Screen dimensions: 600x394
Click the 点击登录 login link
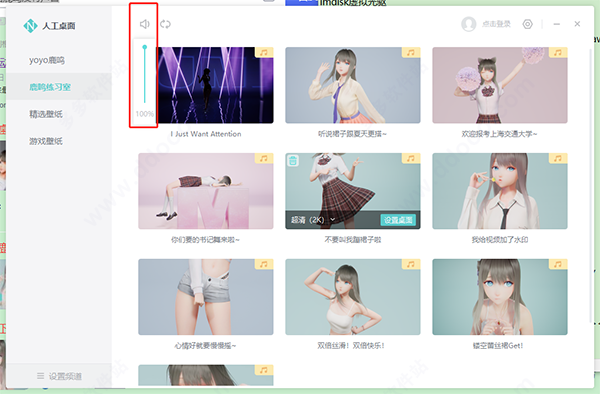[496, 24]
